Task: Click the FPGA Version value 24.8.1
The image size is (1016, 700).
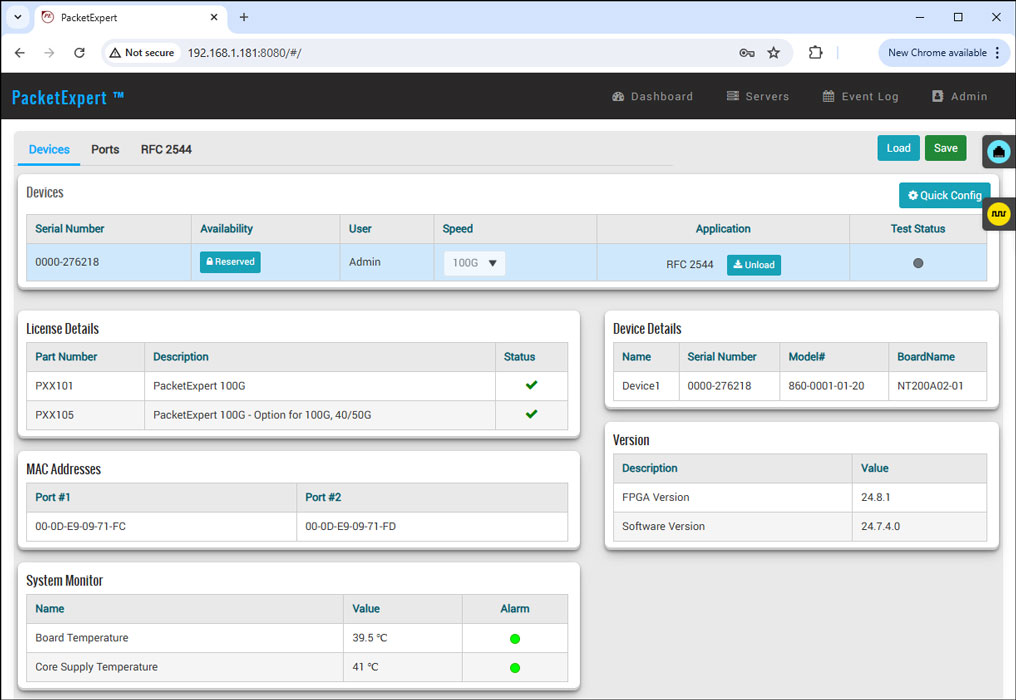Action: coord(875,498)
